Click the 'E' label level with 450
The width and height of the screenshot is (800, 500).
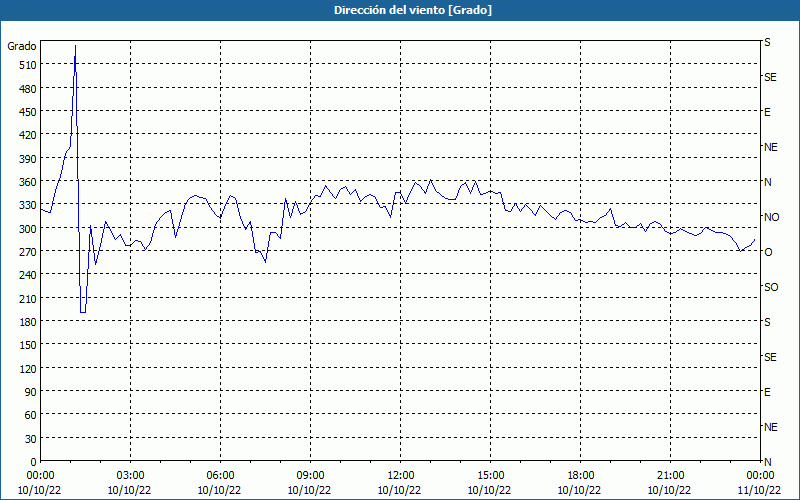tap(767, 112)
